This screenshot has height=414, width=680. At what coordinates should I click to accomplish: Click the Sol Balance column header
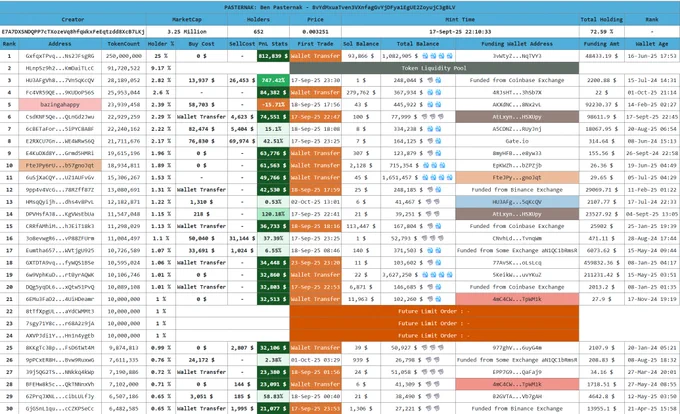click(361, 44)
